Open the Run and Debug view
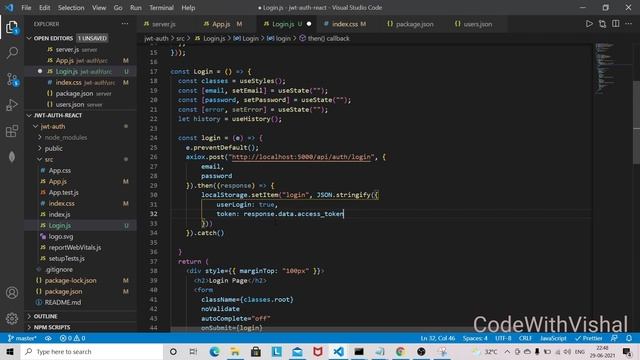Screen dimensions: 640x360 (x=12, y=105)
